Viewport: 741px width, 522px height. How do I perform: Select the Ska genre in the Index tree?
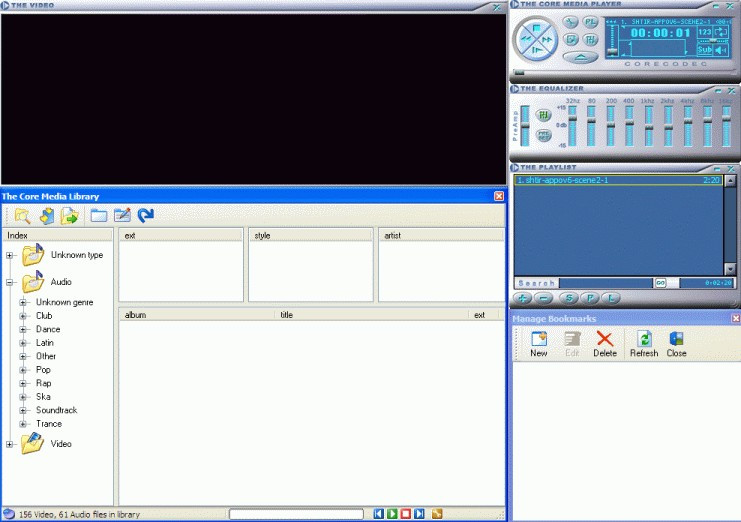coord(43,397)
